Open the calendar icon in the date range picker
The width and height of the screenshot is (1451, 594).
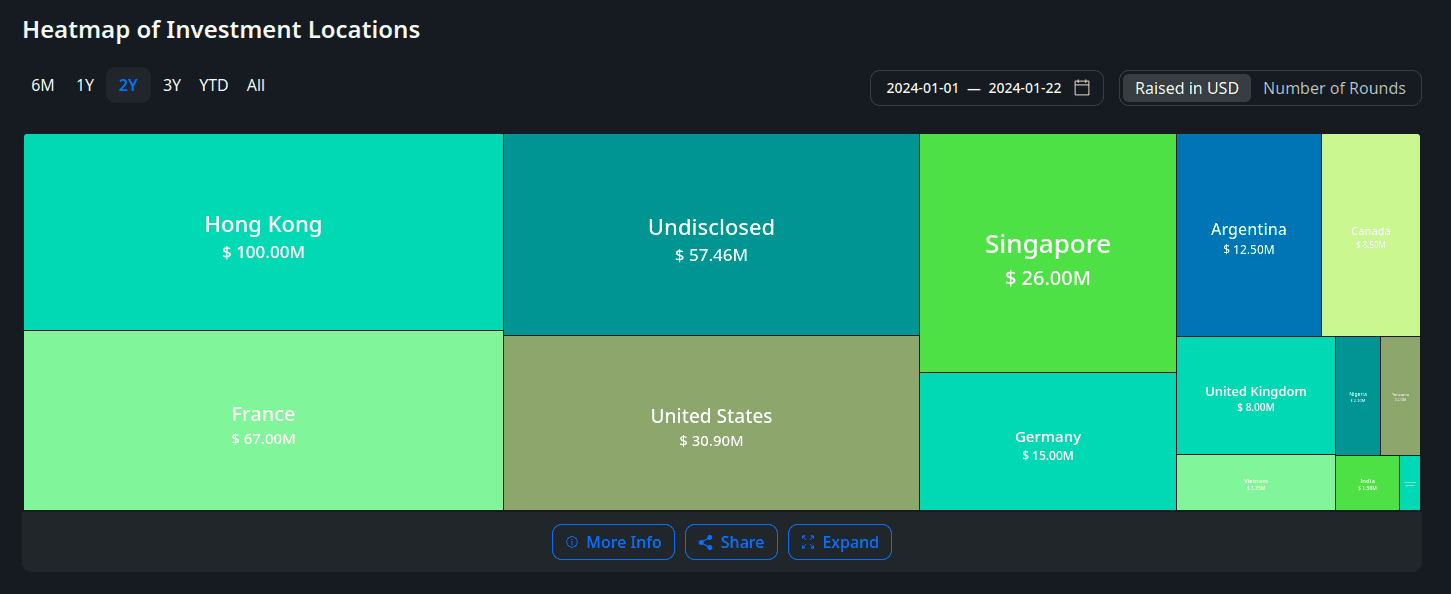click(x=1081, y=88)
